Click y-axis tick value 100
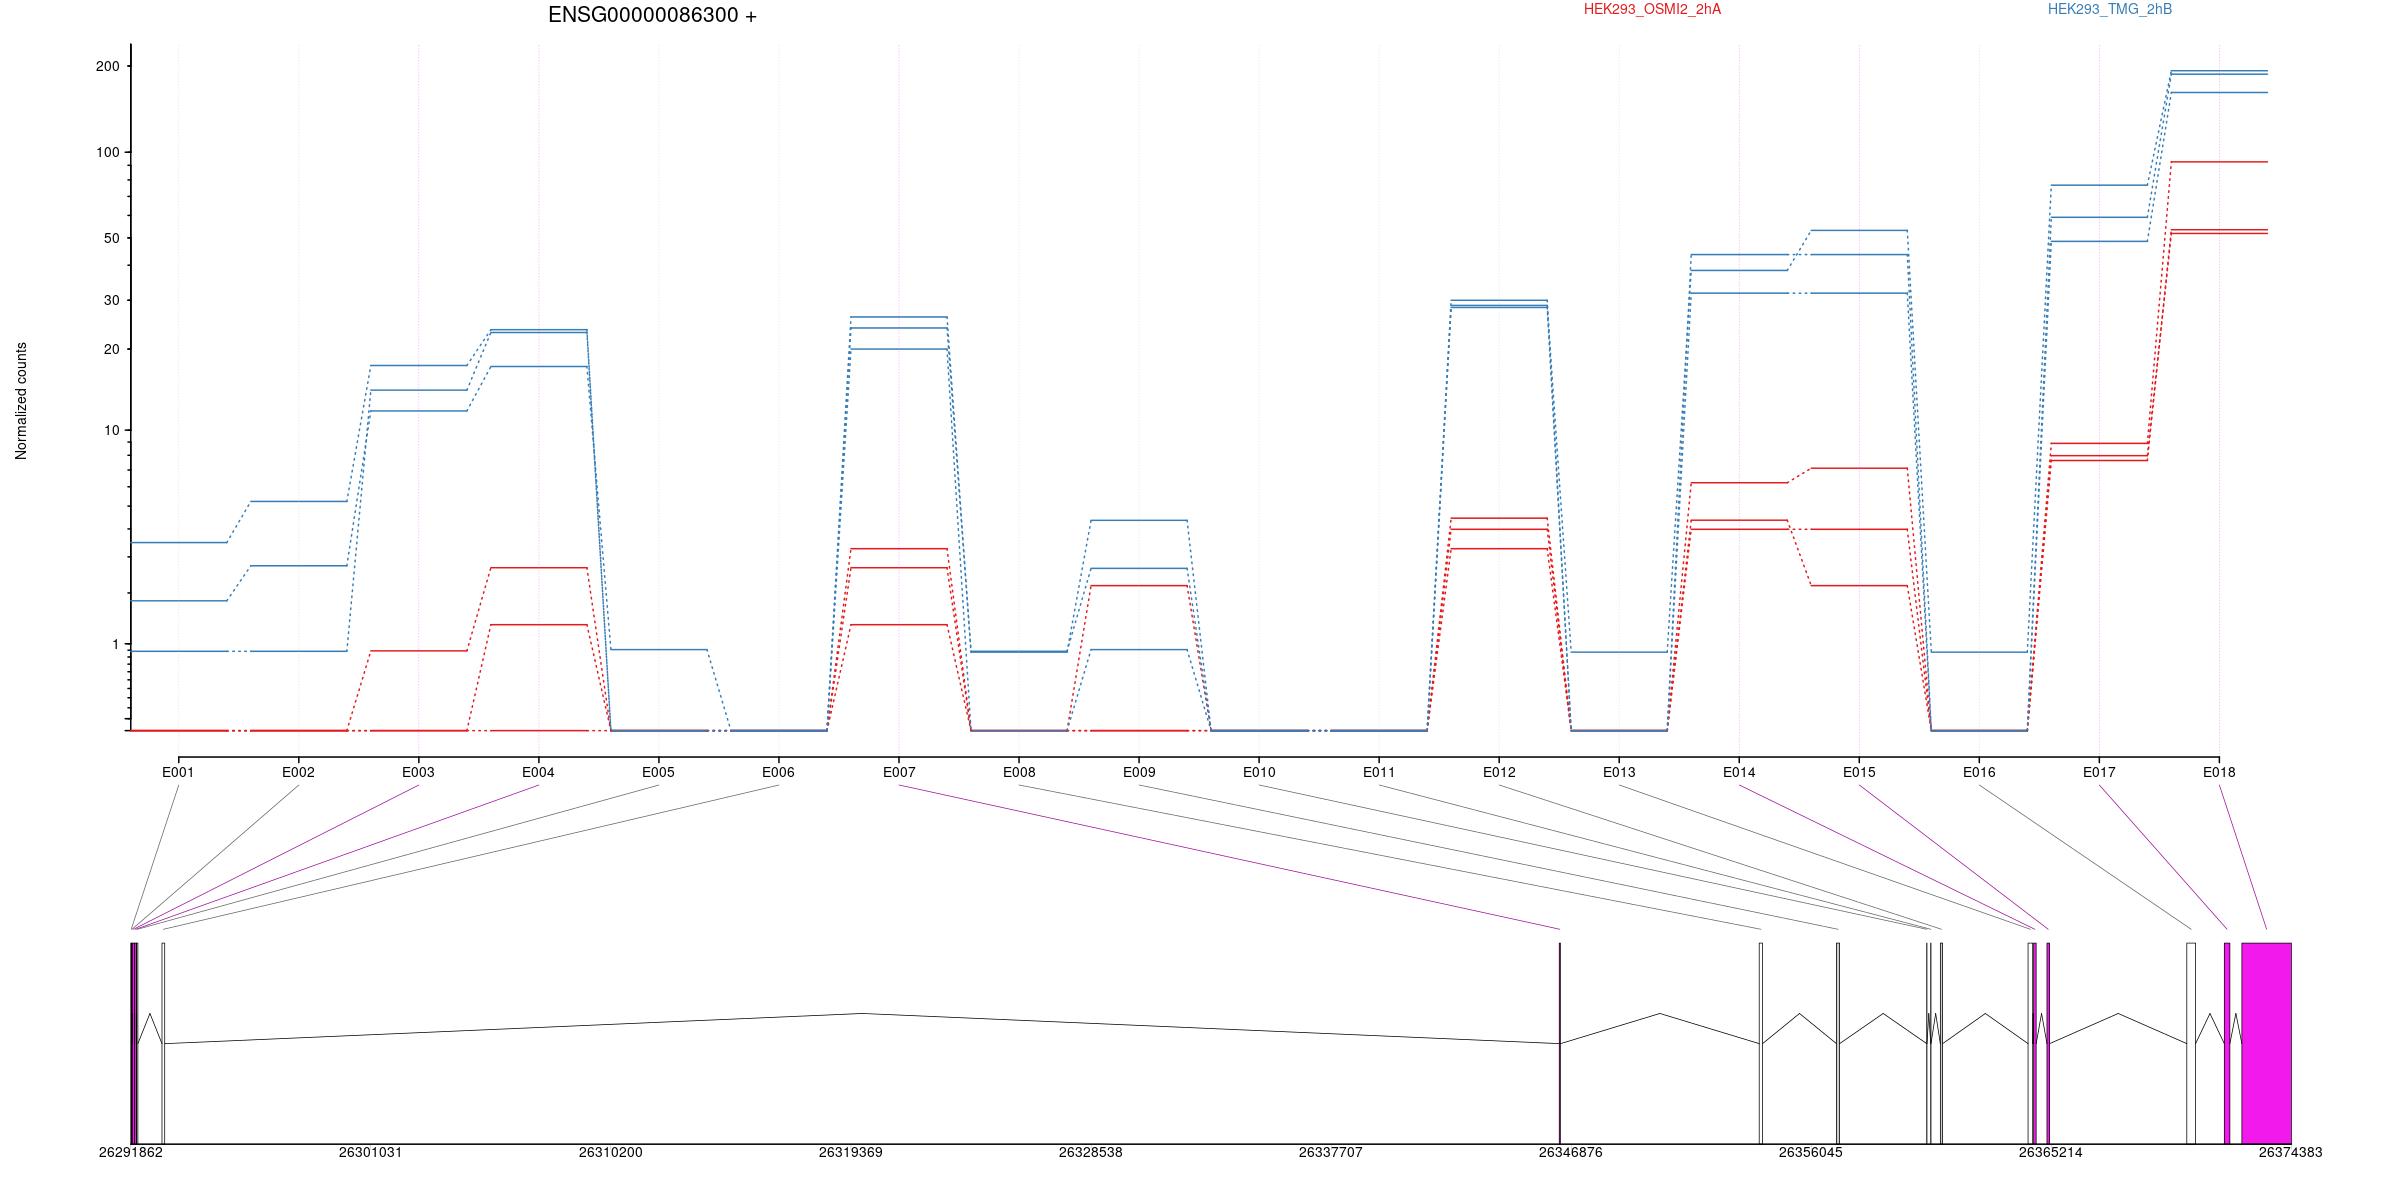The width and height of the screenshot is (2400, 1200). coord(107,152)
